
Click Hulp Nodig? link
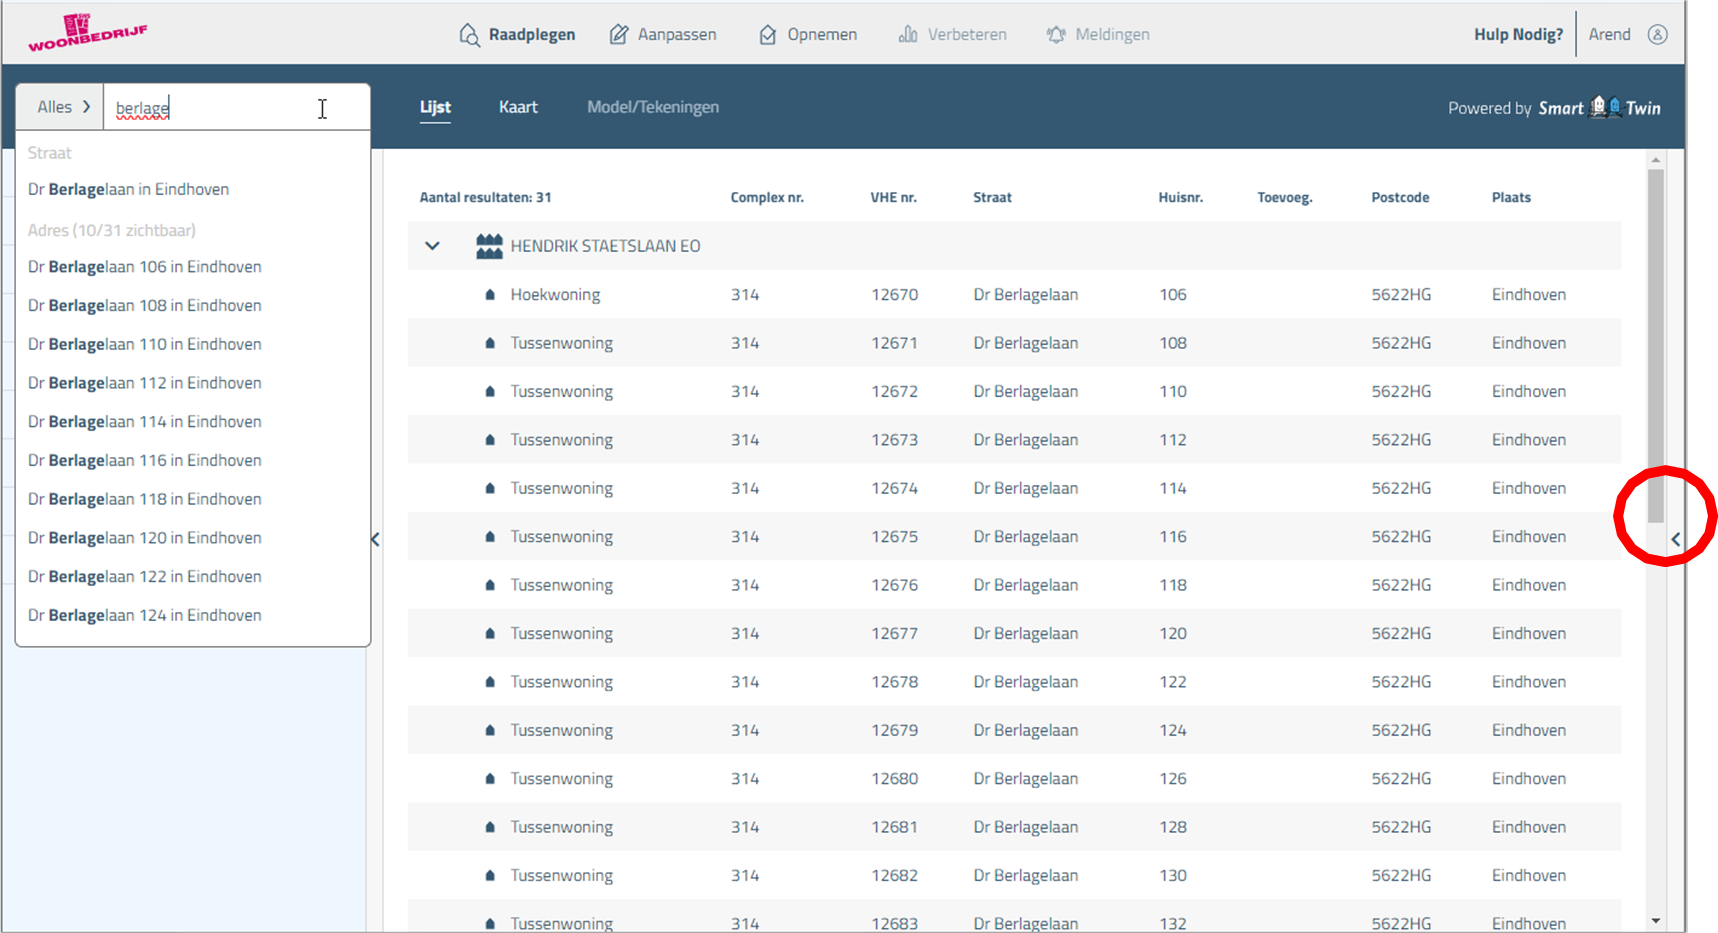pyautogui.click(x=1517, y=35)
